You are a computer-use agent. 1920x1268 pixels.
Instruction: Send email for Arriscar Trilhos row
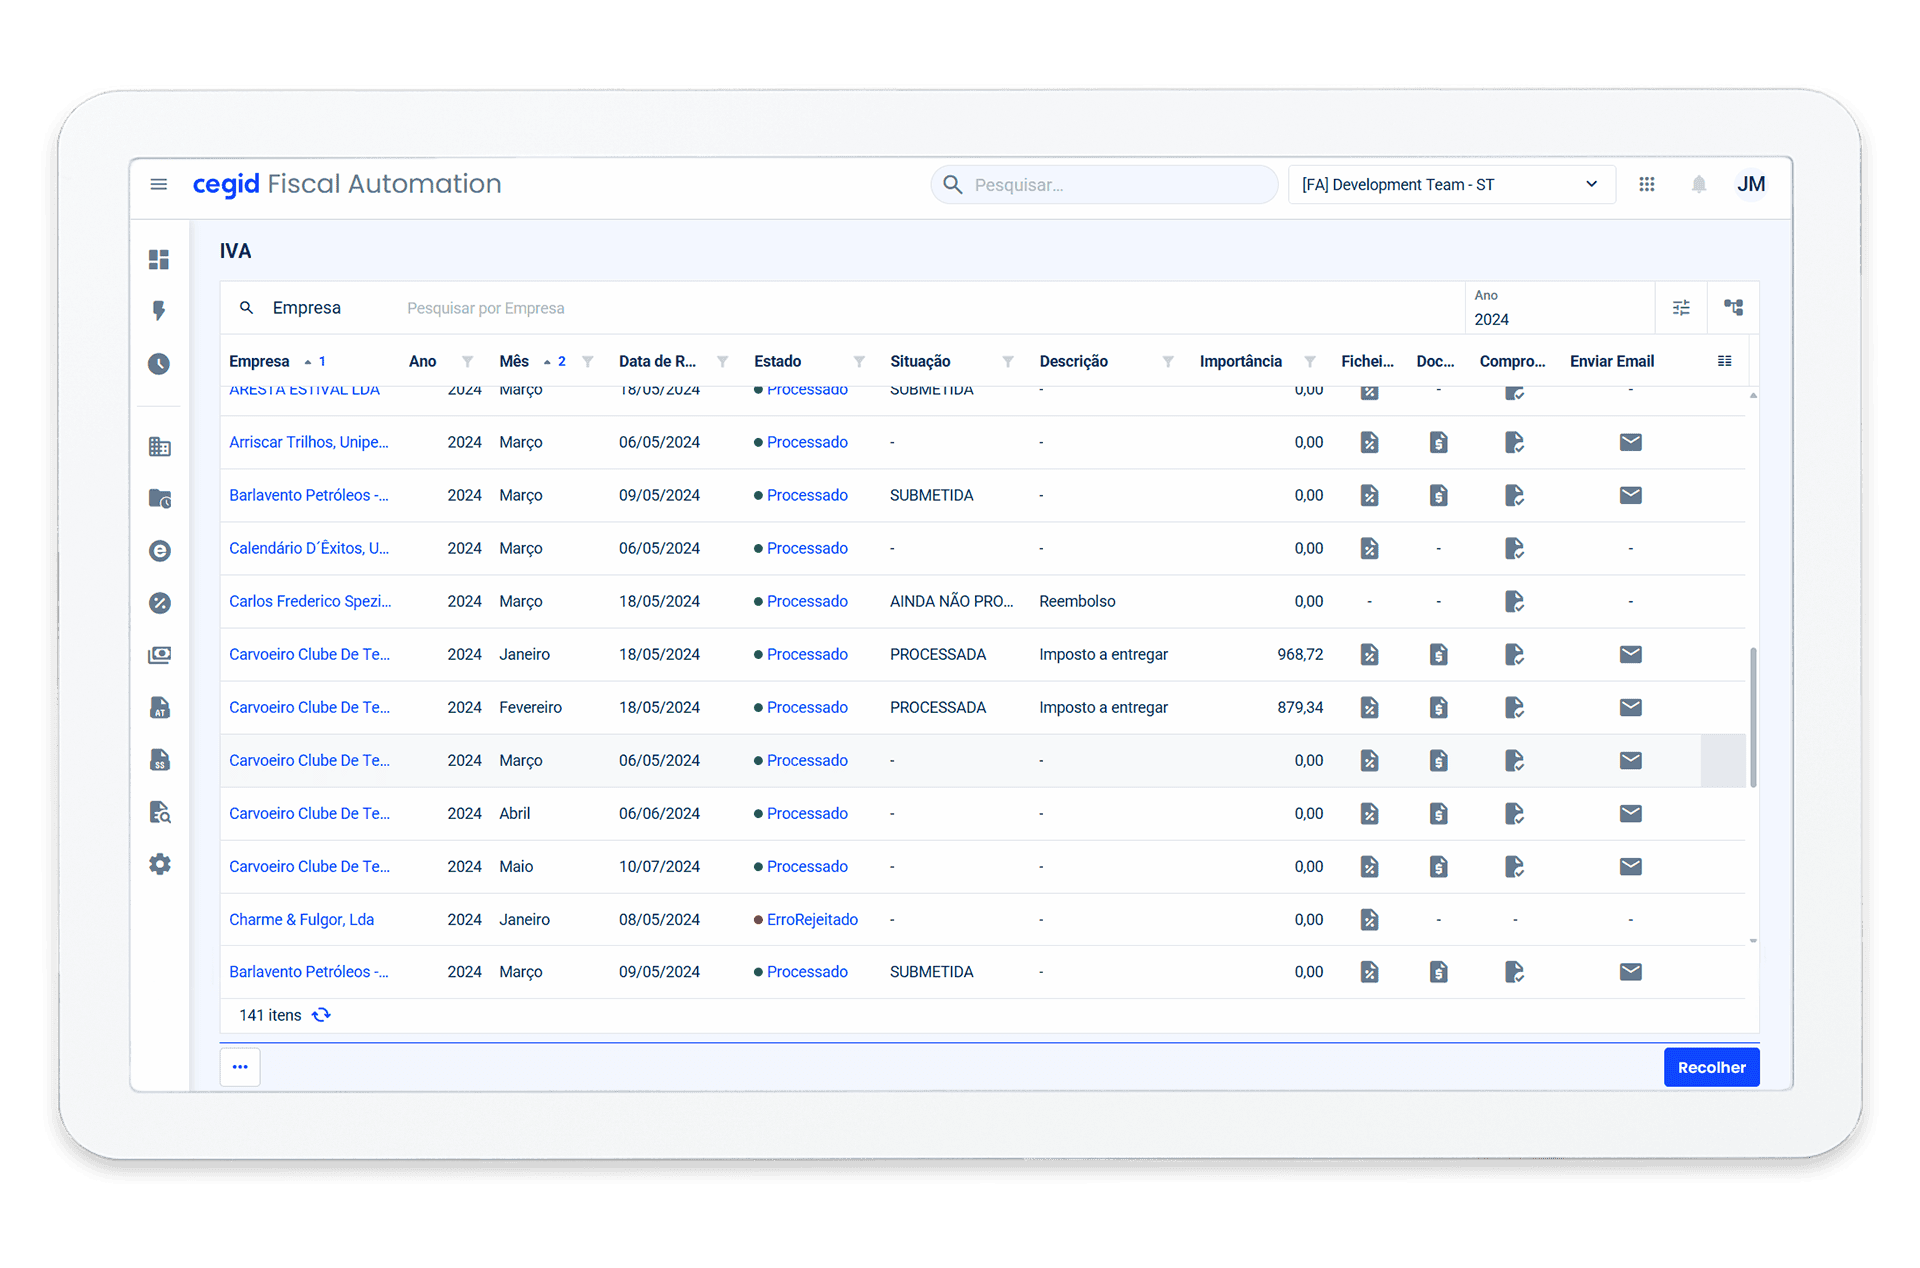click(1630, 442)
